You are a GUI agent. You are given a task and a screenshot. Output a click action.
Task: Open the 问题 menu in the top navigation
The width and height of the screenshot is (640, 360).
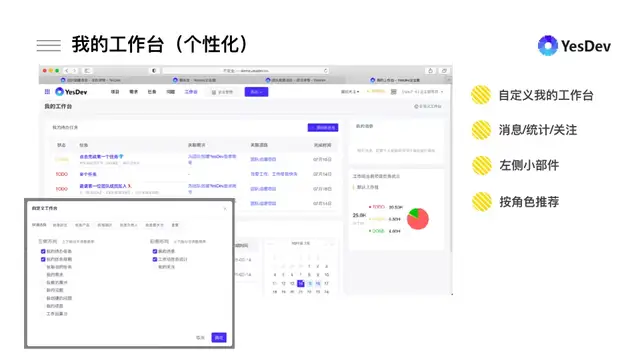(x=171, y=92)
